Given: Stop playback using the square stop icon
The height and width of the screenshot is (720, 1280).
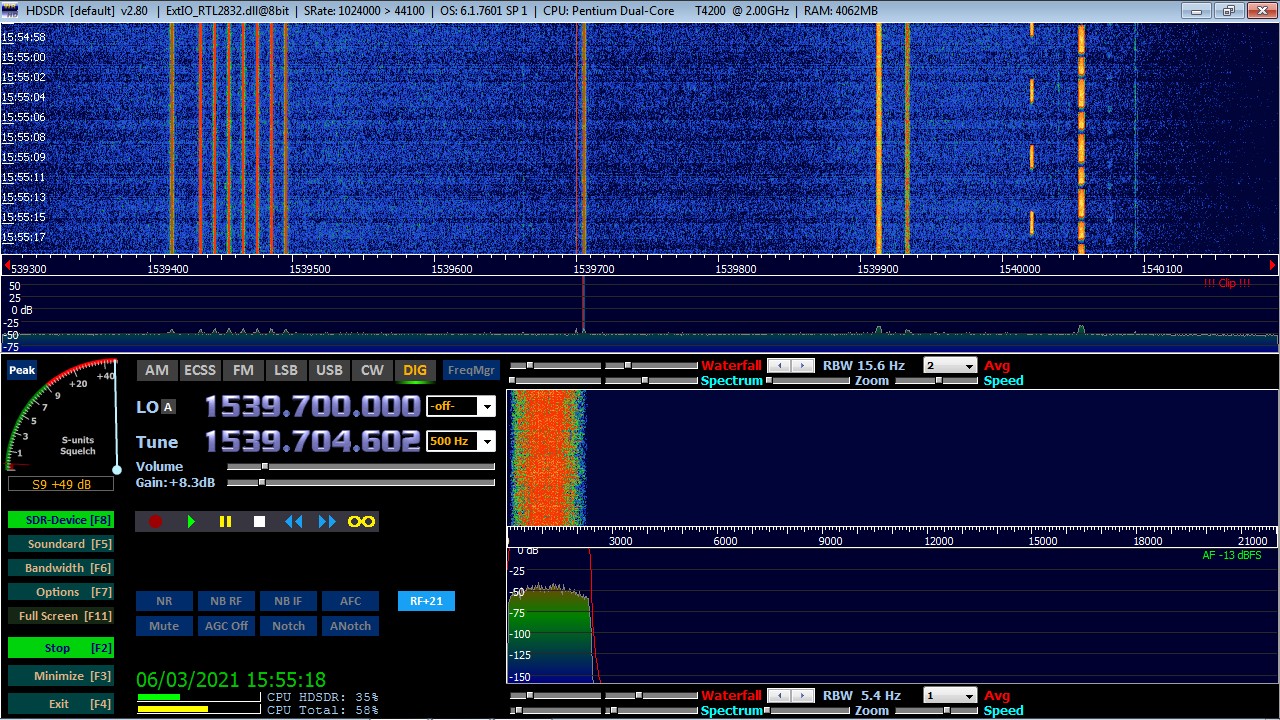Looking at the screenshot, I should point(258,520).
